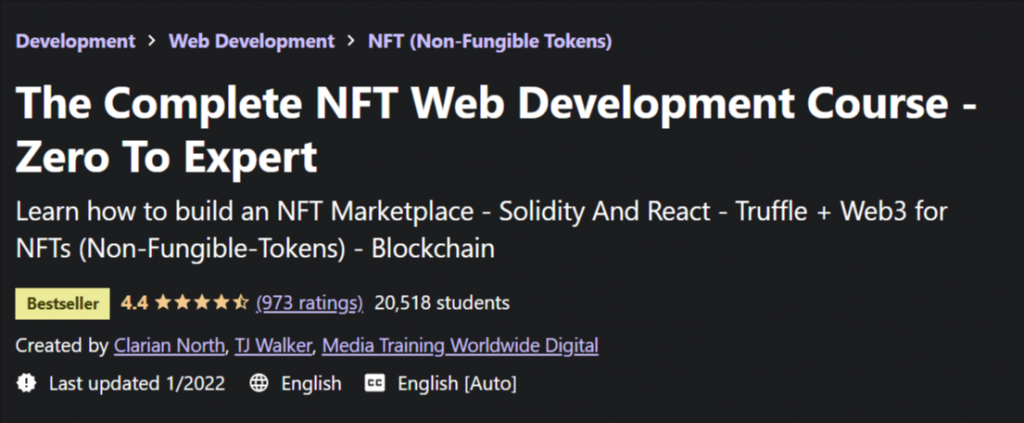Image resolution: width=1024 pixels, height=423 pixels.
Task: Open the Development breadcrumb link
Action: tap(75, 42)
